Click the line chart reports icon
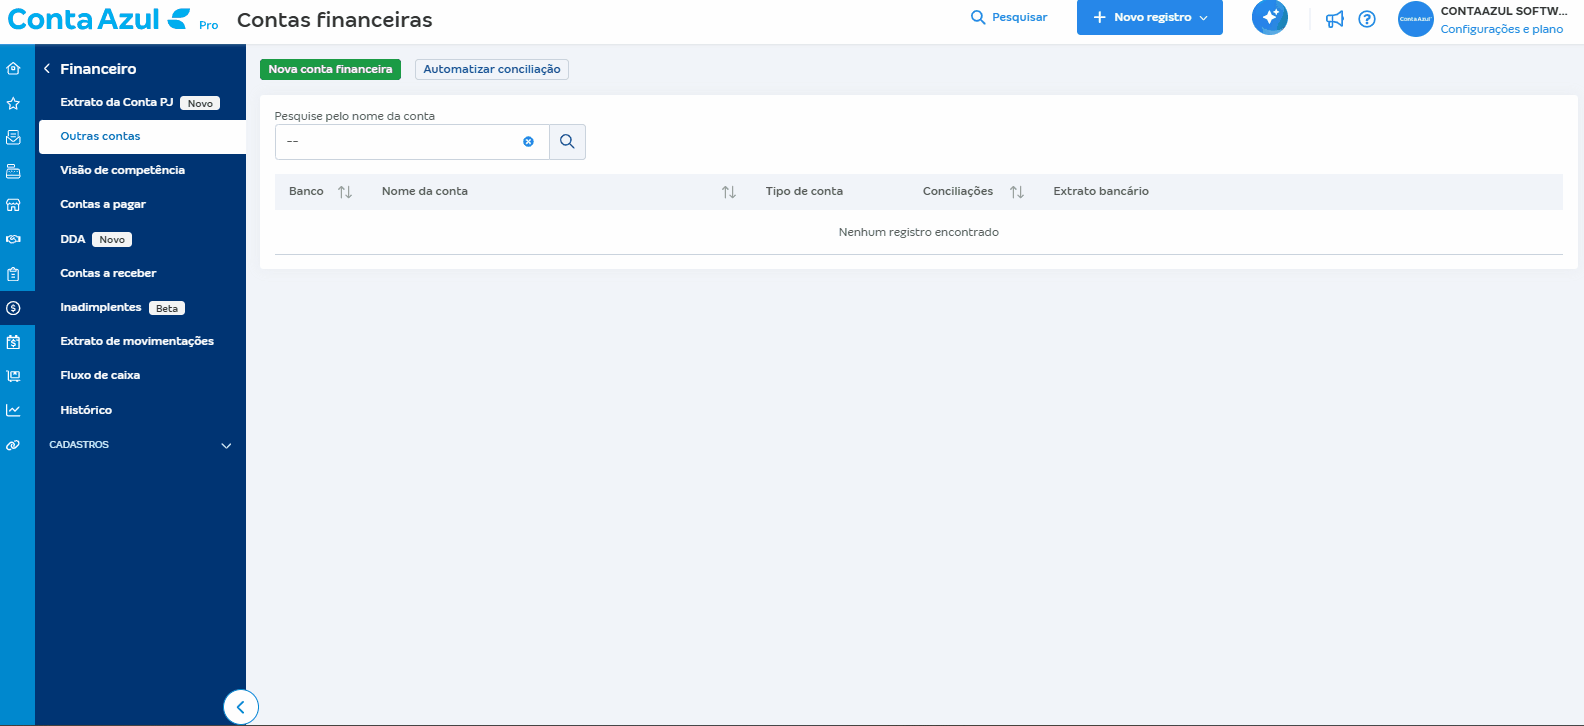This screenshot has width=1584, height=726. (x=13, y=410)
